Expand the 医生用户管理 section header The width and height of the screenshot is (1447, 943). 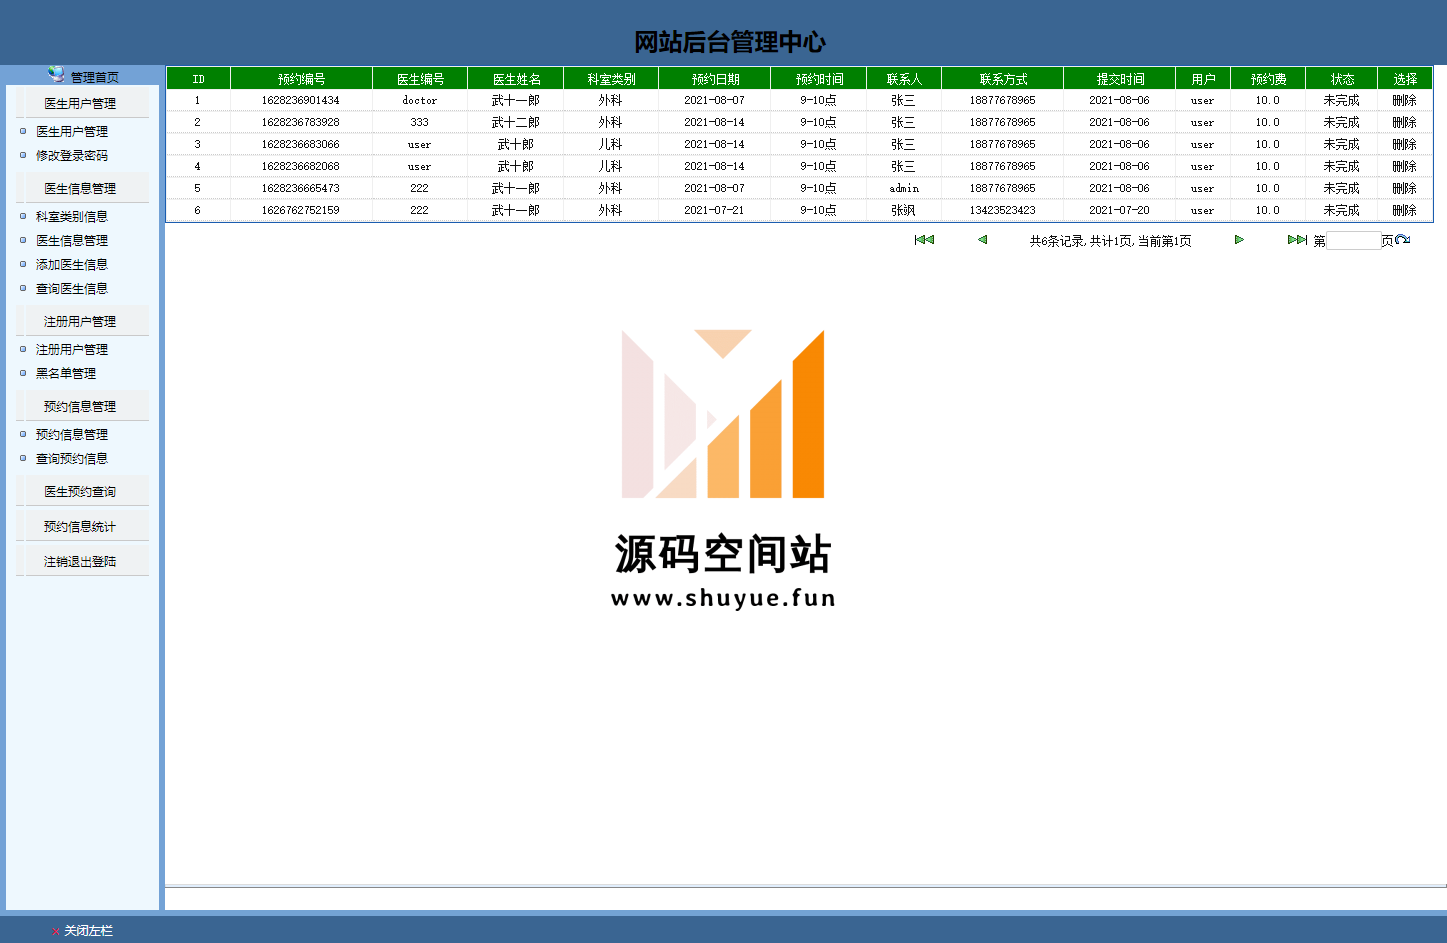[82, 103]
